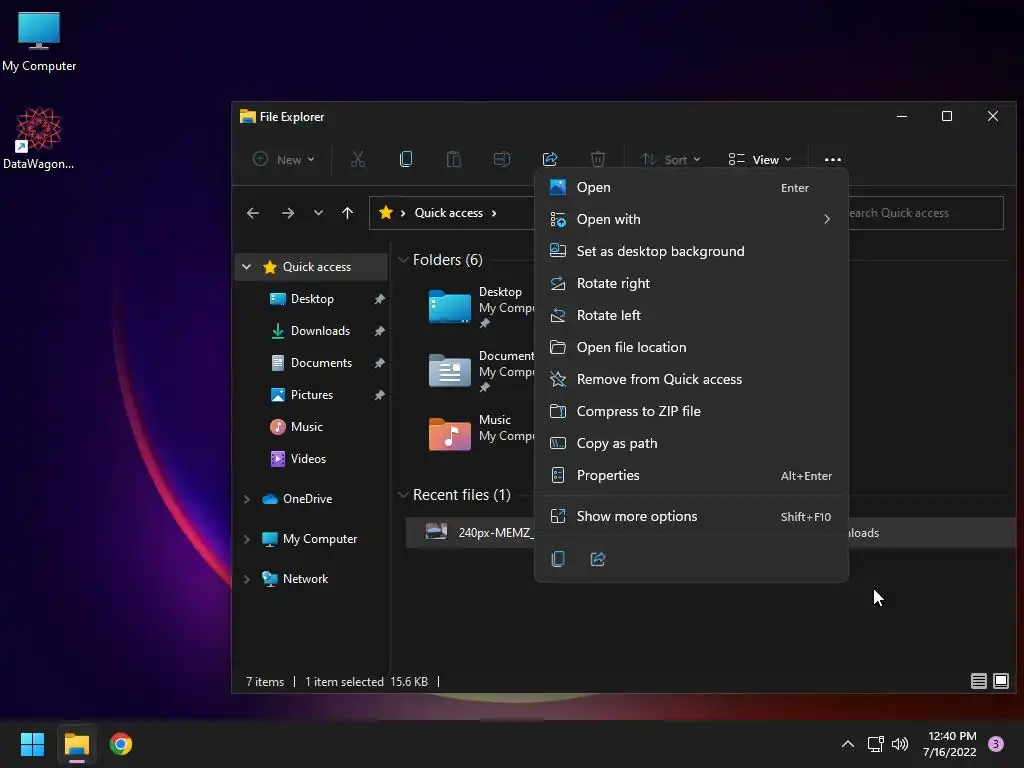Select Set as desktop background
Image resolution: width=1024 pixels, height=768 pixels.
point(691,251)
